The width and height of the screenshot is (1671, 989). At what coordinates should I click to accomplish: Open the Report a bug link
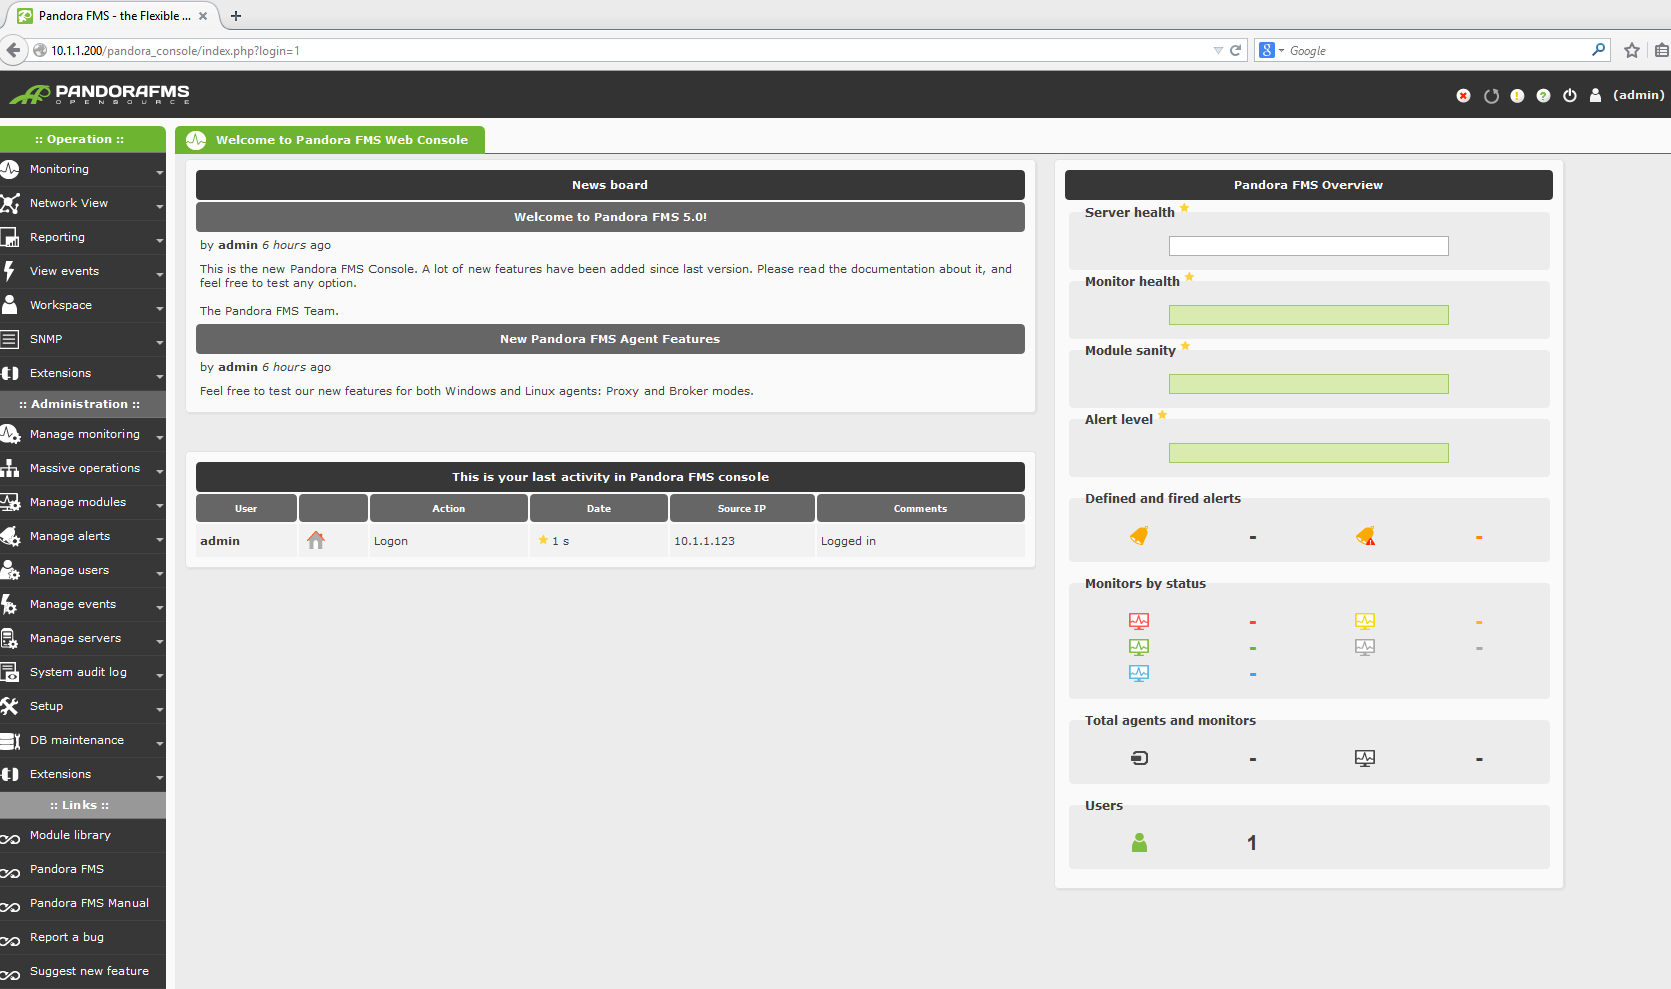pos(67,937)
